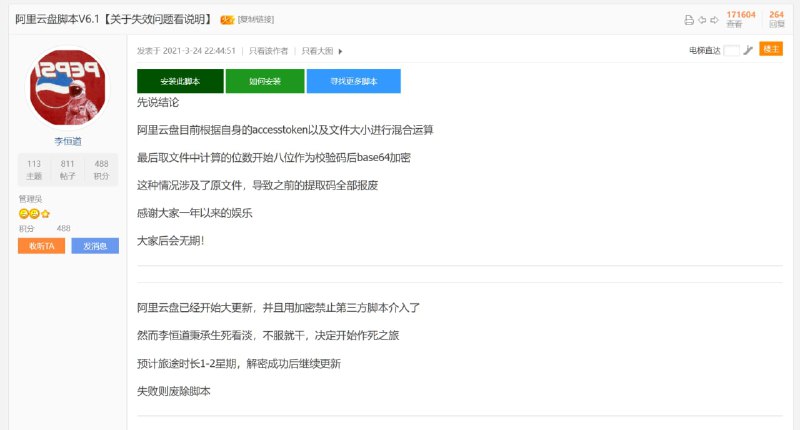The image size is (800, 430).
Task: Click the line 阿里云盘已经开始大更新
Action: click(x=278, y=308)
